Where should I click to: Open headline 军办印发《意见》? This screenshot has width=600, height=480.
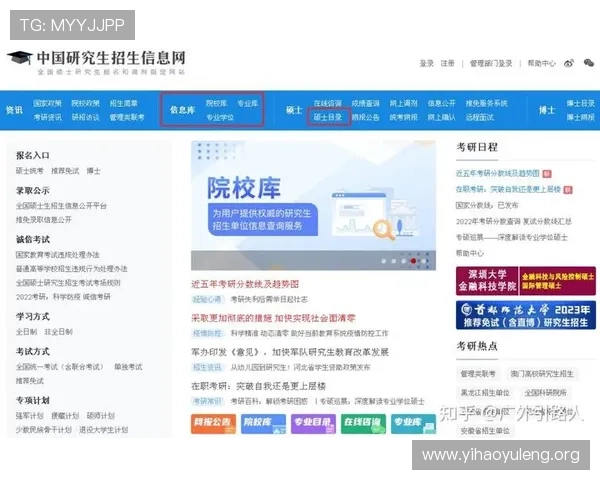pos(290,352)
